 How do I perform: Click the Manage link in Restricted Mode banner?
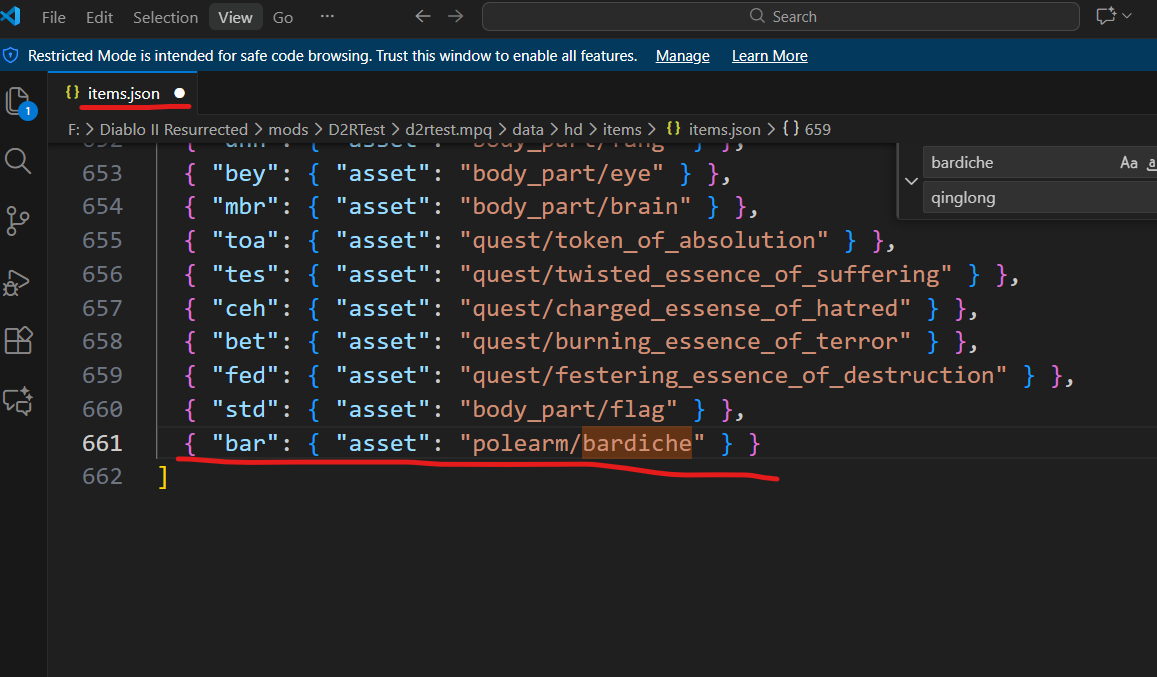point(682,56)
